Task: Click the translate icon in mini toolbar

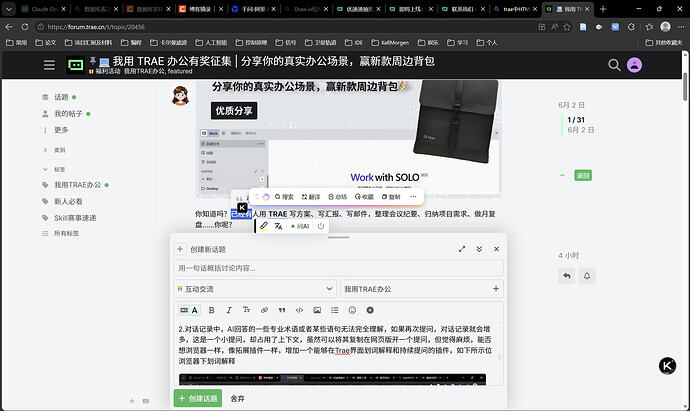Action: pos(278,226)
